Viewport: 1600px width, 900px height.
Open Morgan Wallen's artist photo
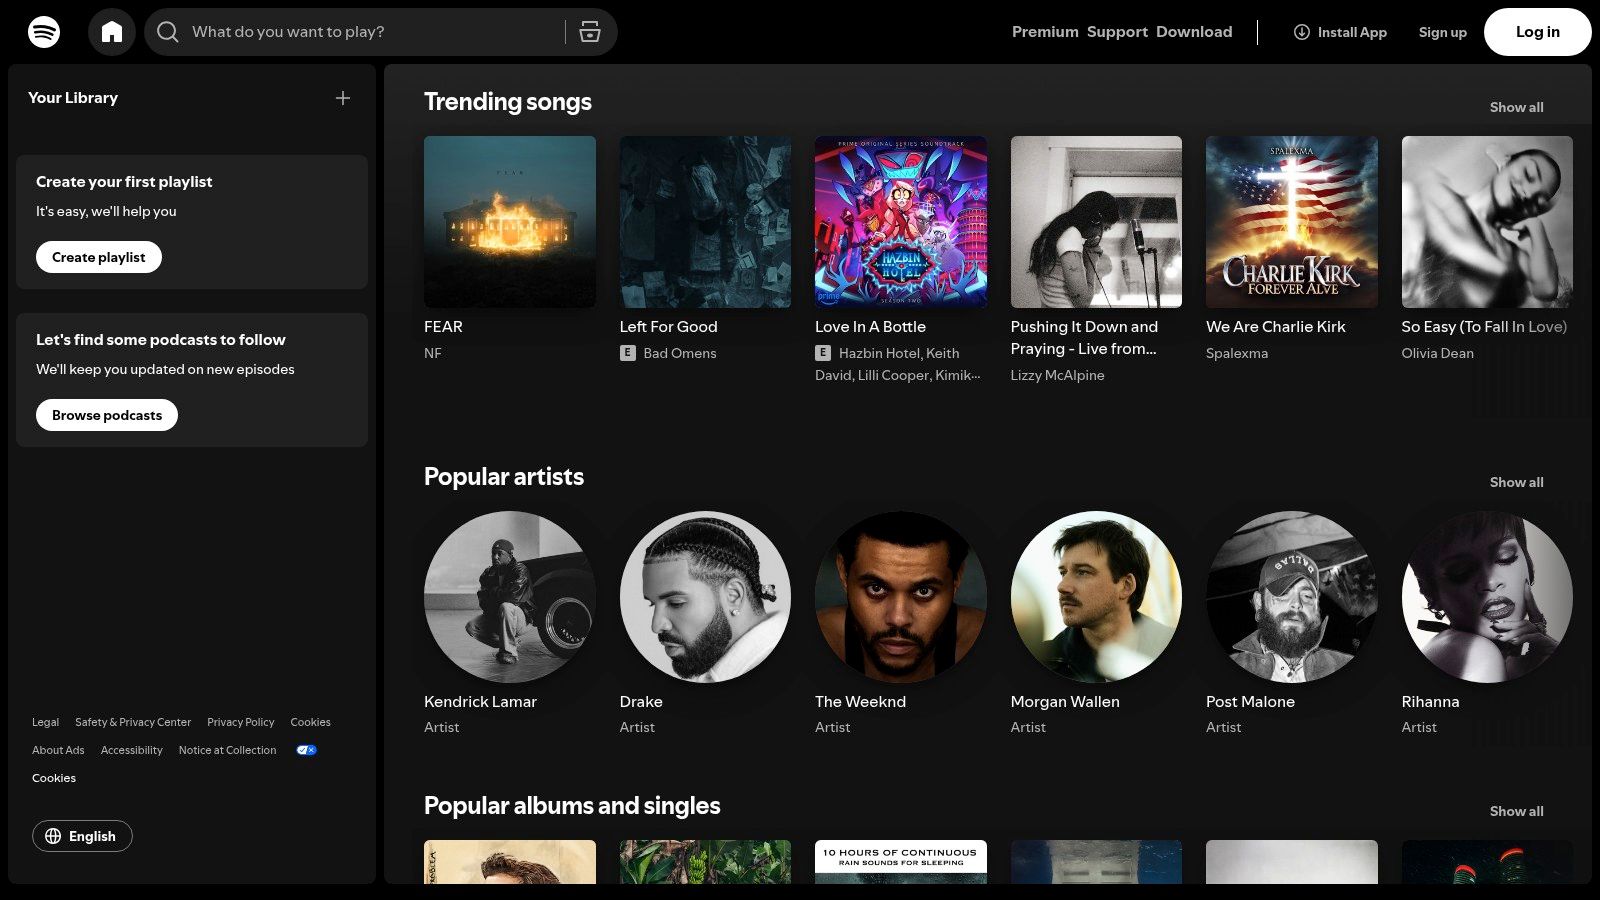tap(1096, 597)
